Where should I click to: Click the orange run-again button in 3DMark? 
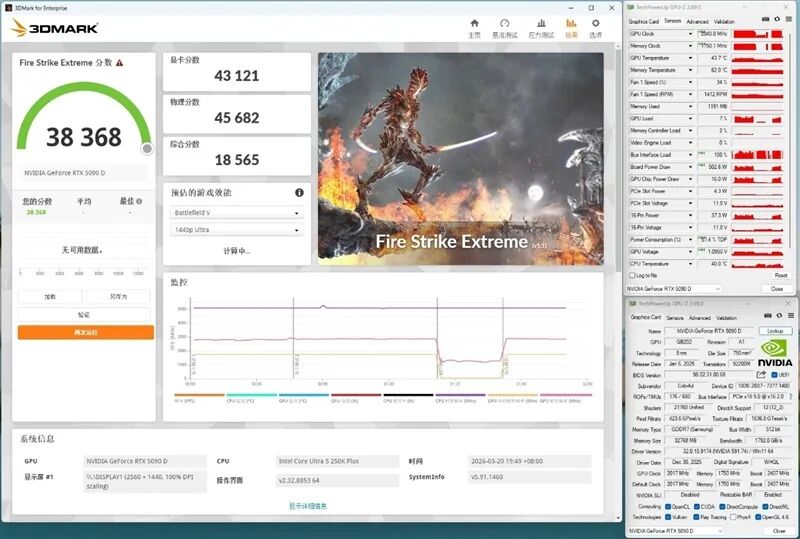[85, 332]
